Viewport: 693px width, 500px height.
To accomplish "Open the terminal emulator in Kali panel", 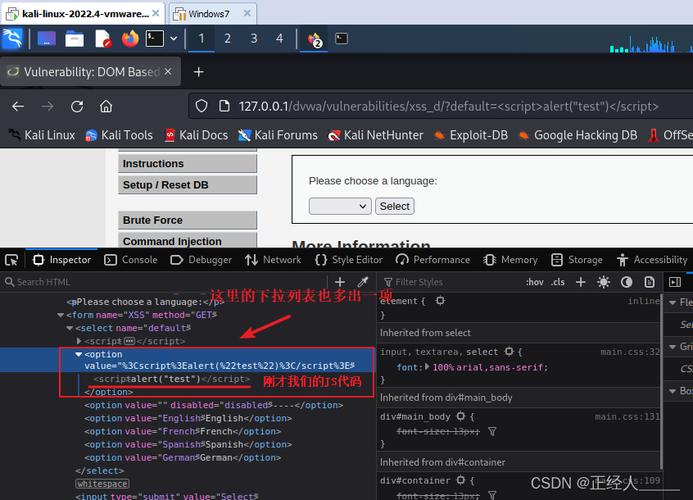I will pos(155,39).
